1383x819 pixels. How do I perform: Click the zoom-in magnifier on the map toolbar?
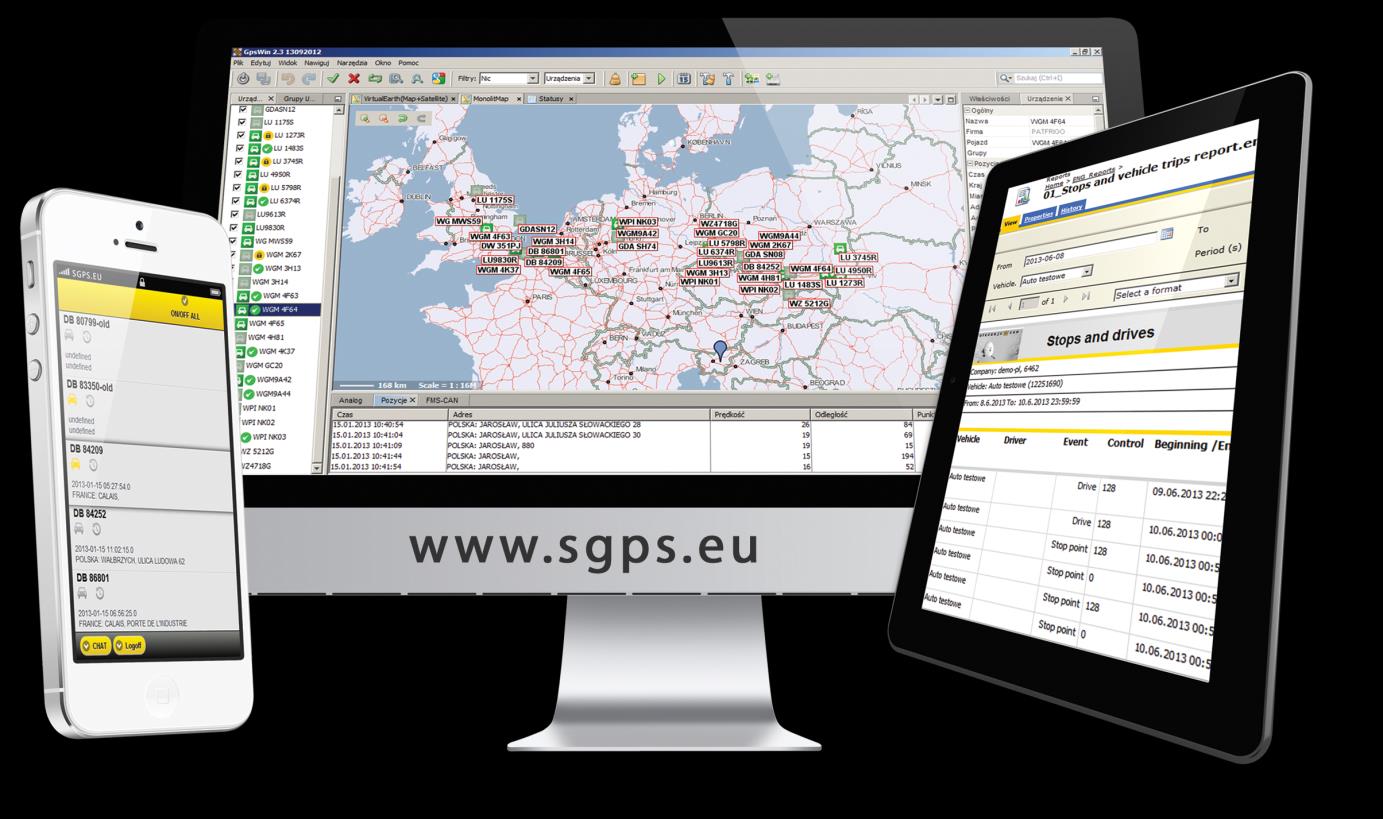point(364,118)
